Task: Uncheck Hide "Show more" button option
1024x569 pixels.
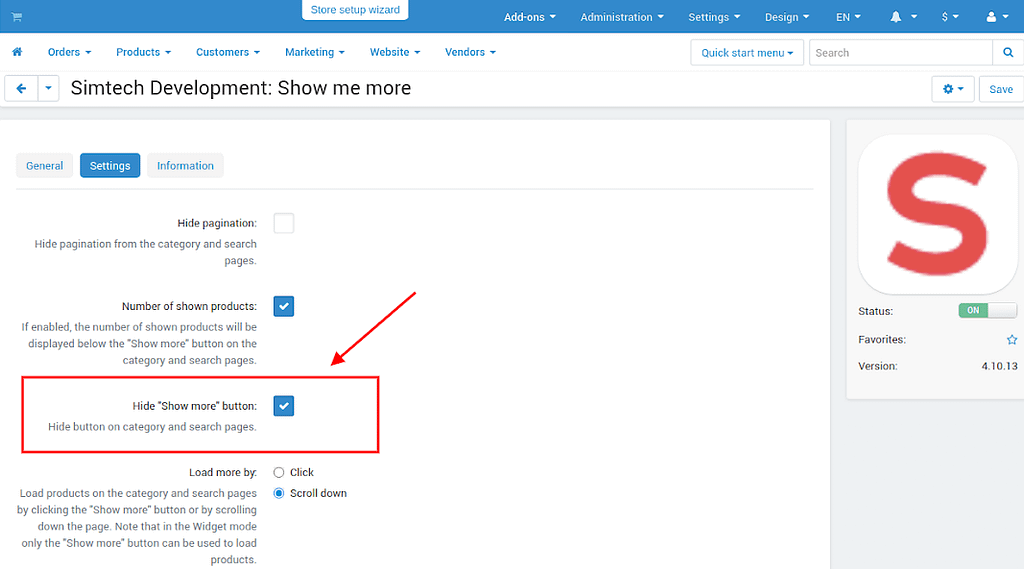Action: coord(283,406)
